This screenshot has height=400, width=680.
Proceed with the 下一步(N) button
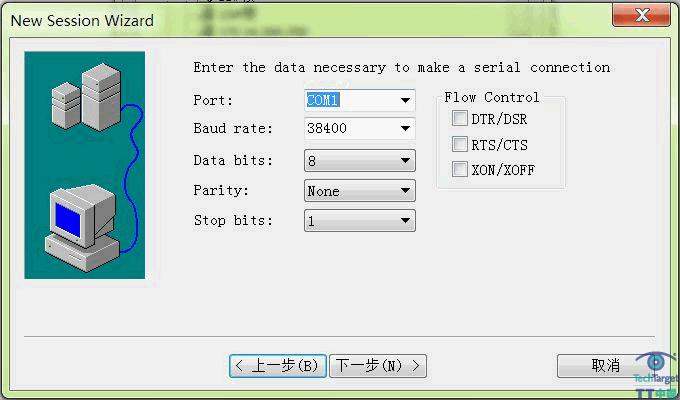tap(379, 366)
